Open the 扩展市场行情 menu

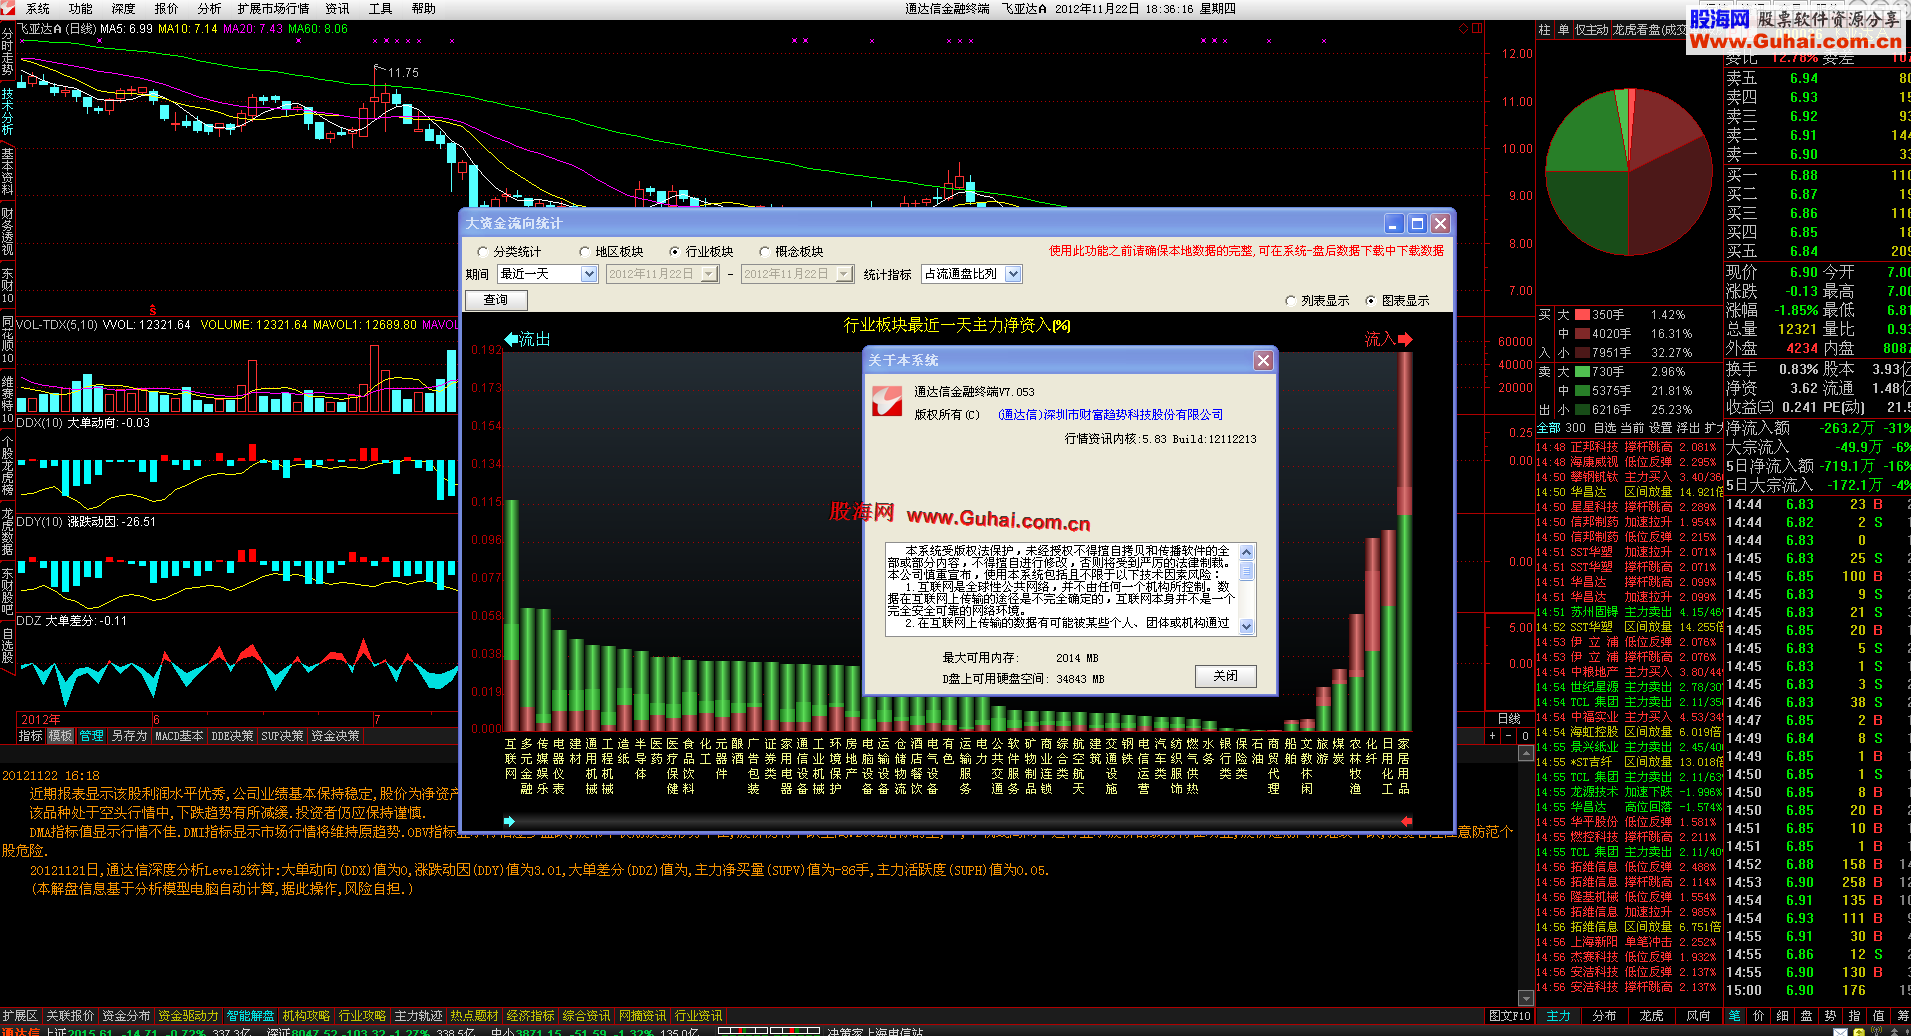[x=273, y=8]
